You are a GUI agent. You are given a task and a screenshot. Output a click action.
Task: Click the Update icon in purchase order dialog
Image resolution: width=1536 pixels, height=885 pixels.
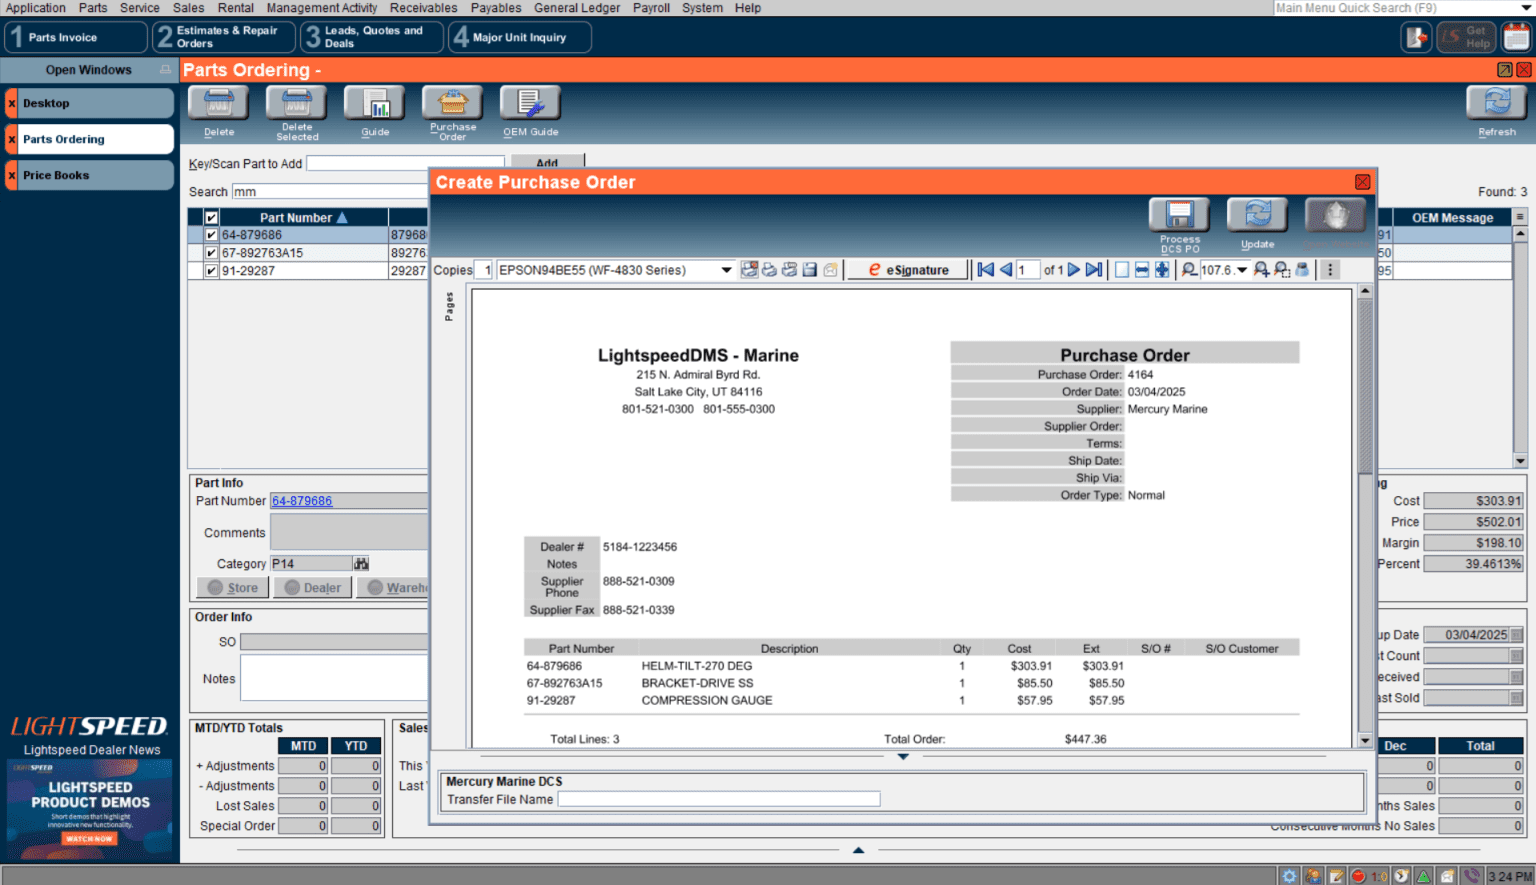click(x=1257, y=215)
